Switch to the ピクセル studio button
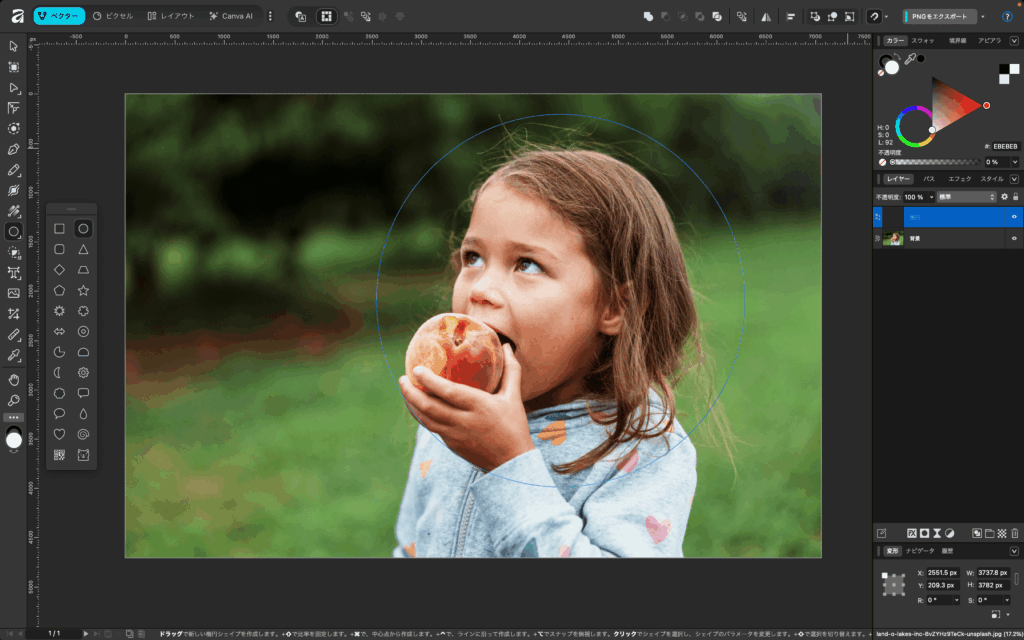The width and height of the screenshot is (1024, 640). point(113,16)
